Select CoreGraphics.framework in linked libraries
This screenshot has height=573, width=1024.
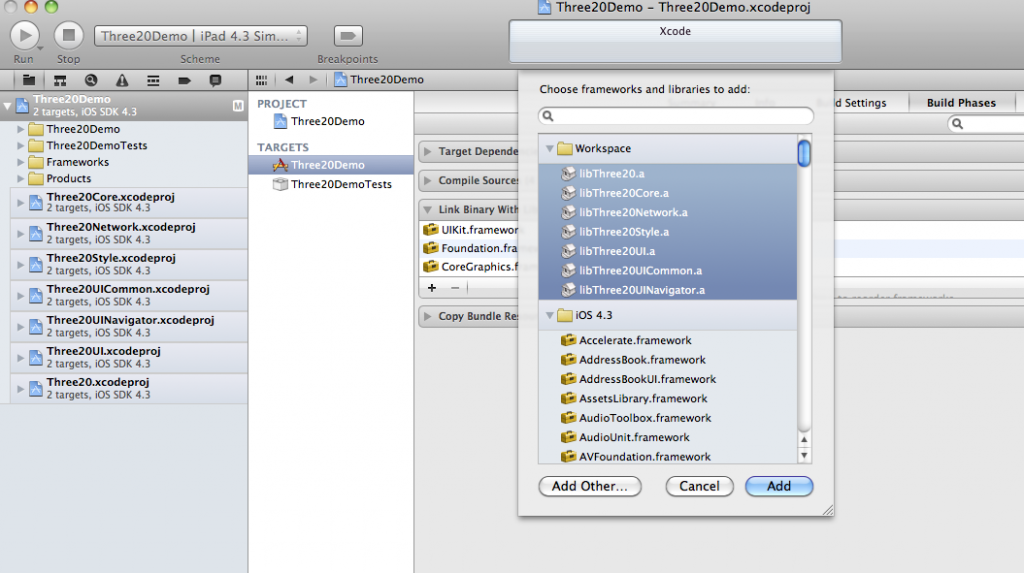470,267
